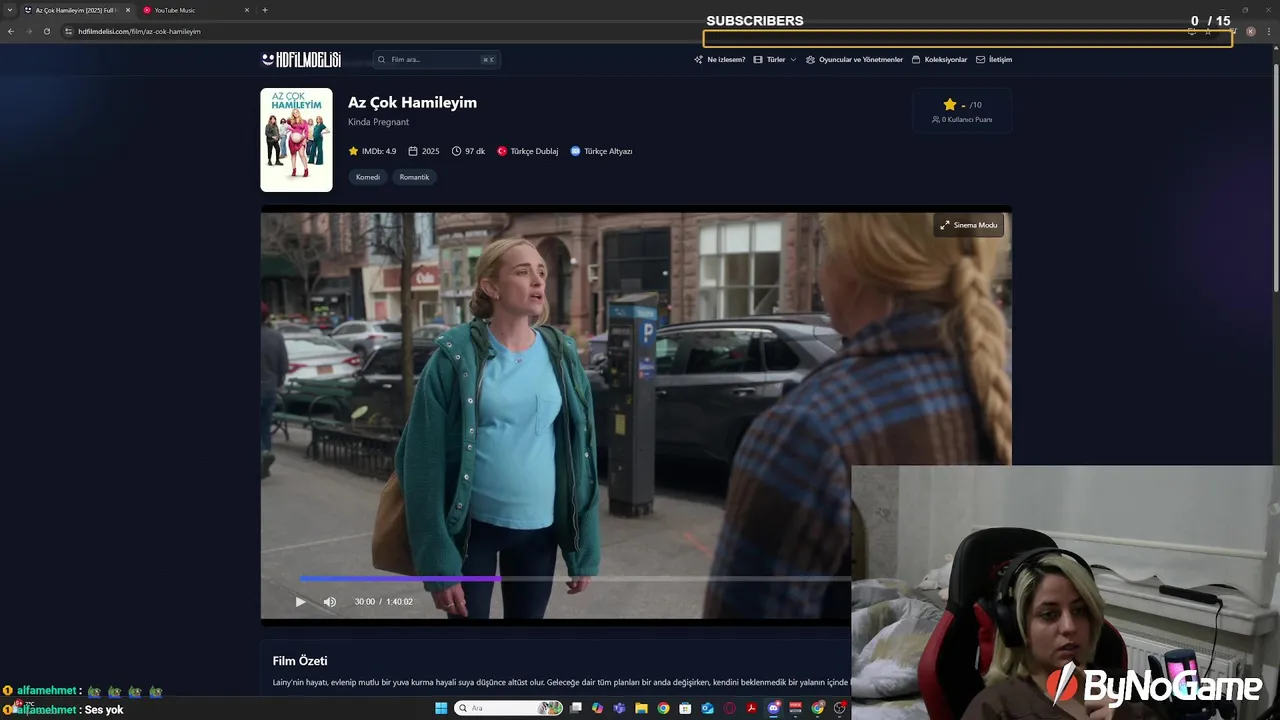Mute the video with the speaker icon
Viewport: 1280px width, 720px height.
(x=330, y=601)
